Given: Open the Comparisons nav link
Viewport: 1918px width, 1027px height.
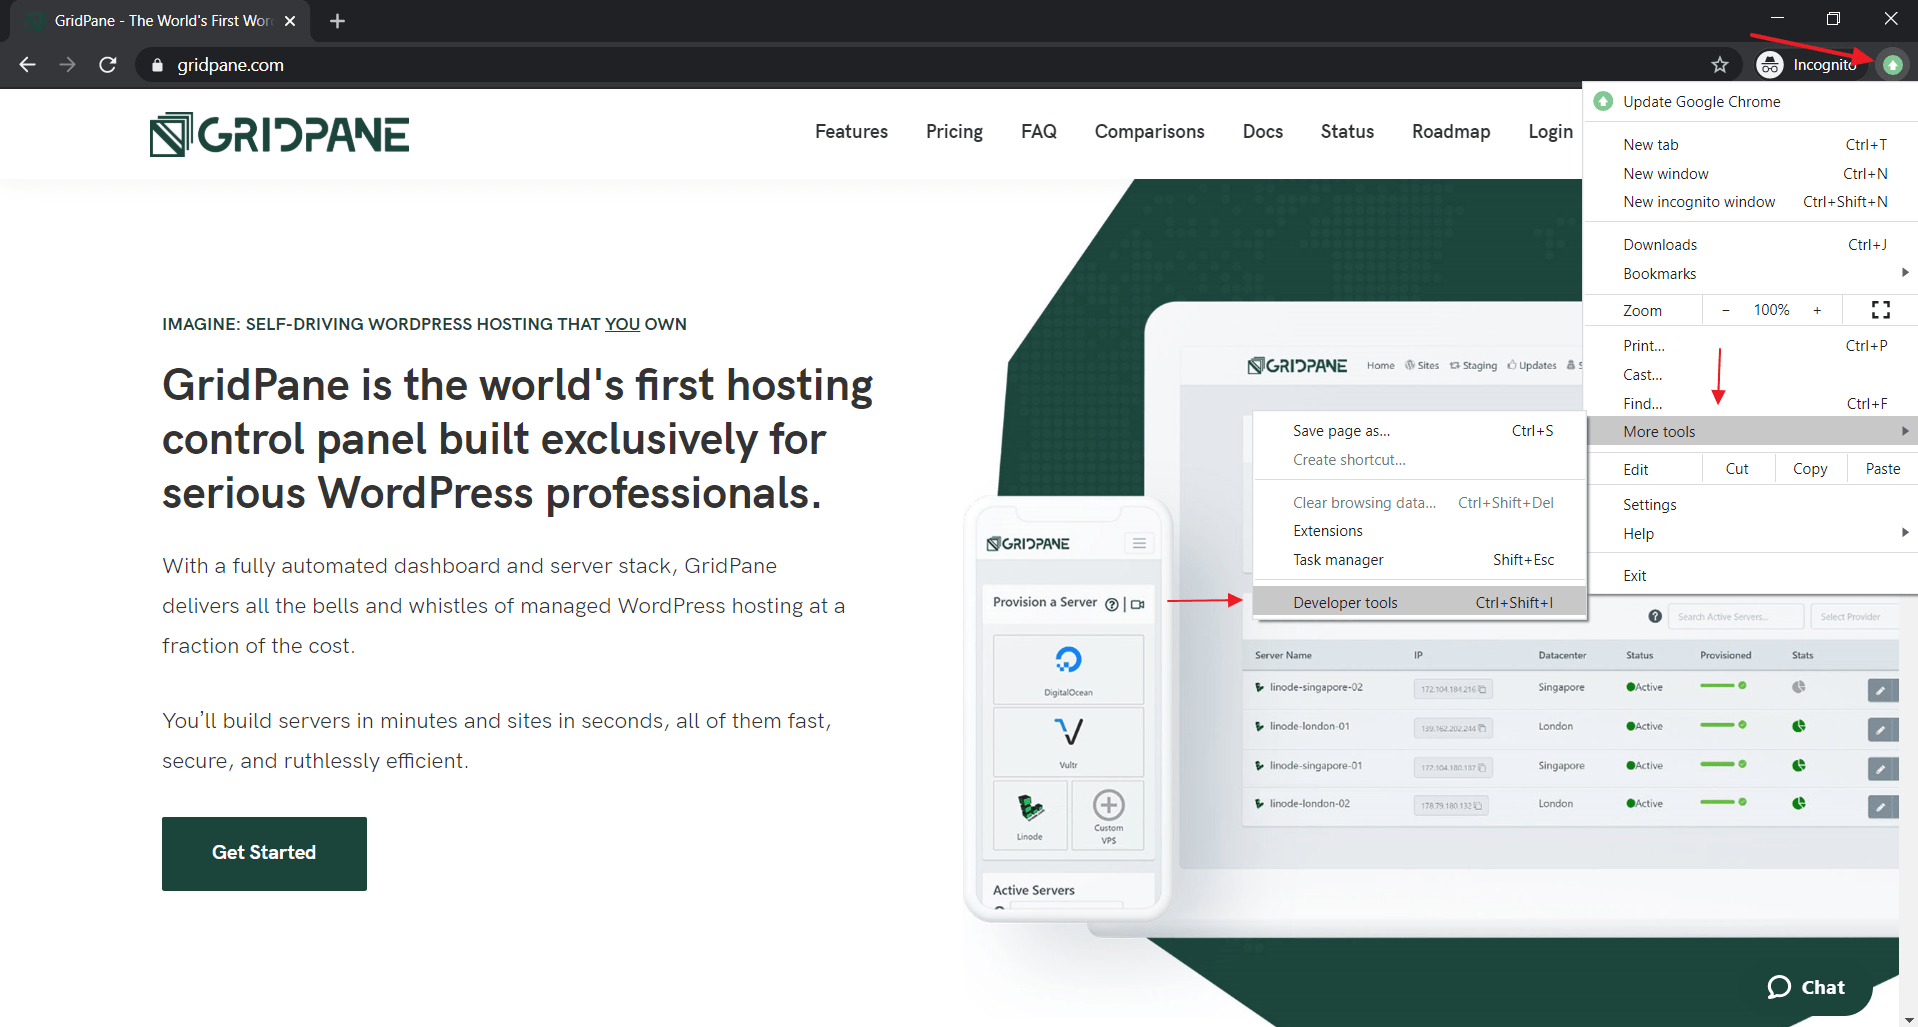Looking at the screenshot, I should (1149, 131).
